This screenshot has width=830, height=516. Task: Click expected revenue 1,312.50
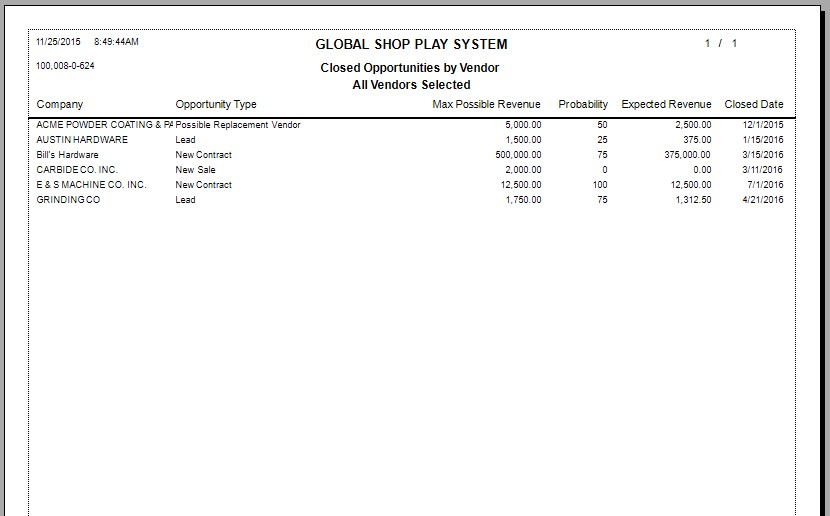click(693, 200)
